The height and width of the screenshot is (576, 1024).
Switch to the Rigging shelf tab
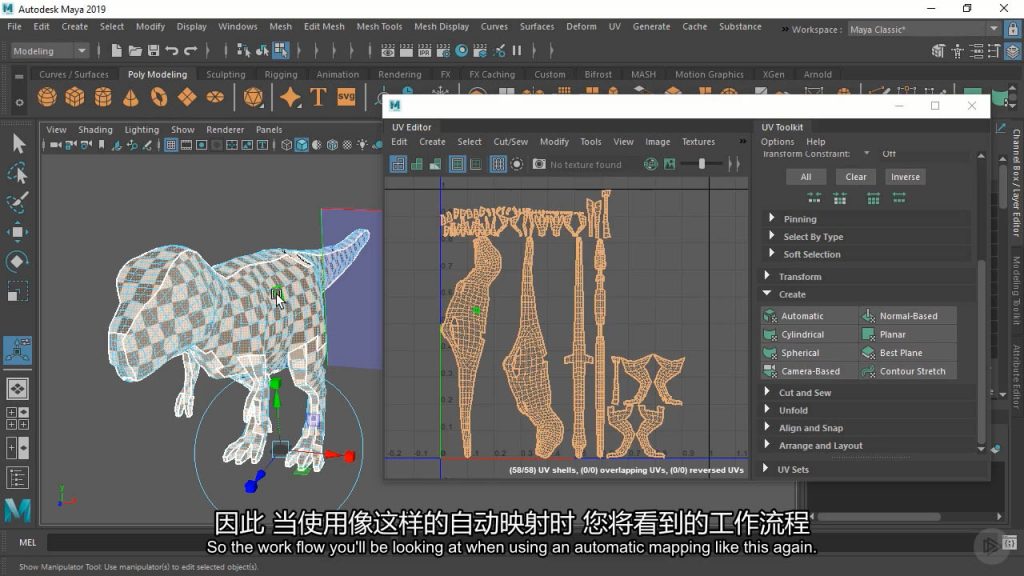(281, 74)
